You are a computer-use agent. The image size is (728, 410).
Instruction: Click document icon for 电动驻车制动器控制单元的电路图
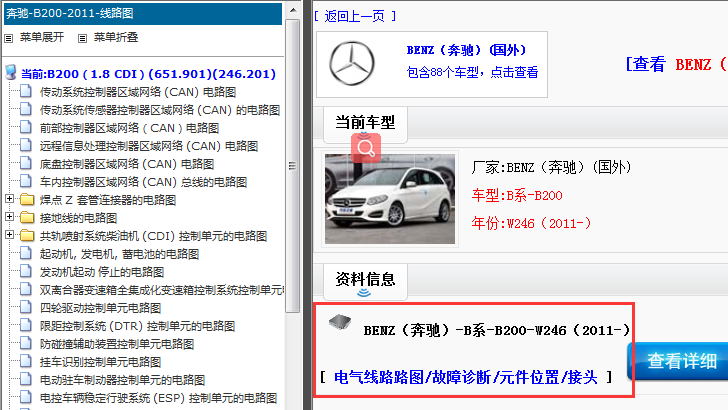point(26,379)
